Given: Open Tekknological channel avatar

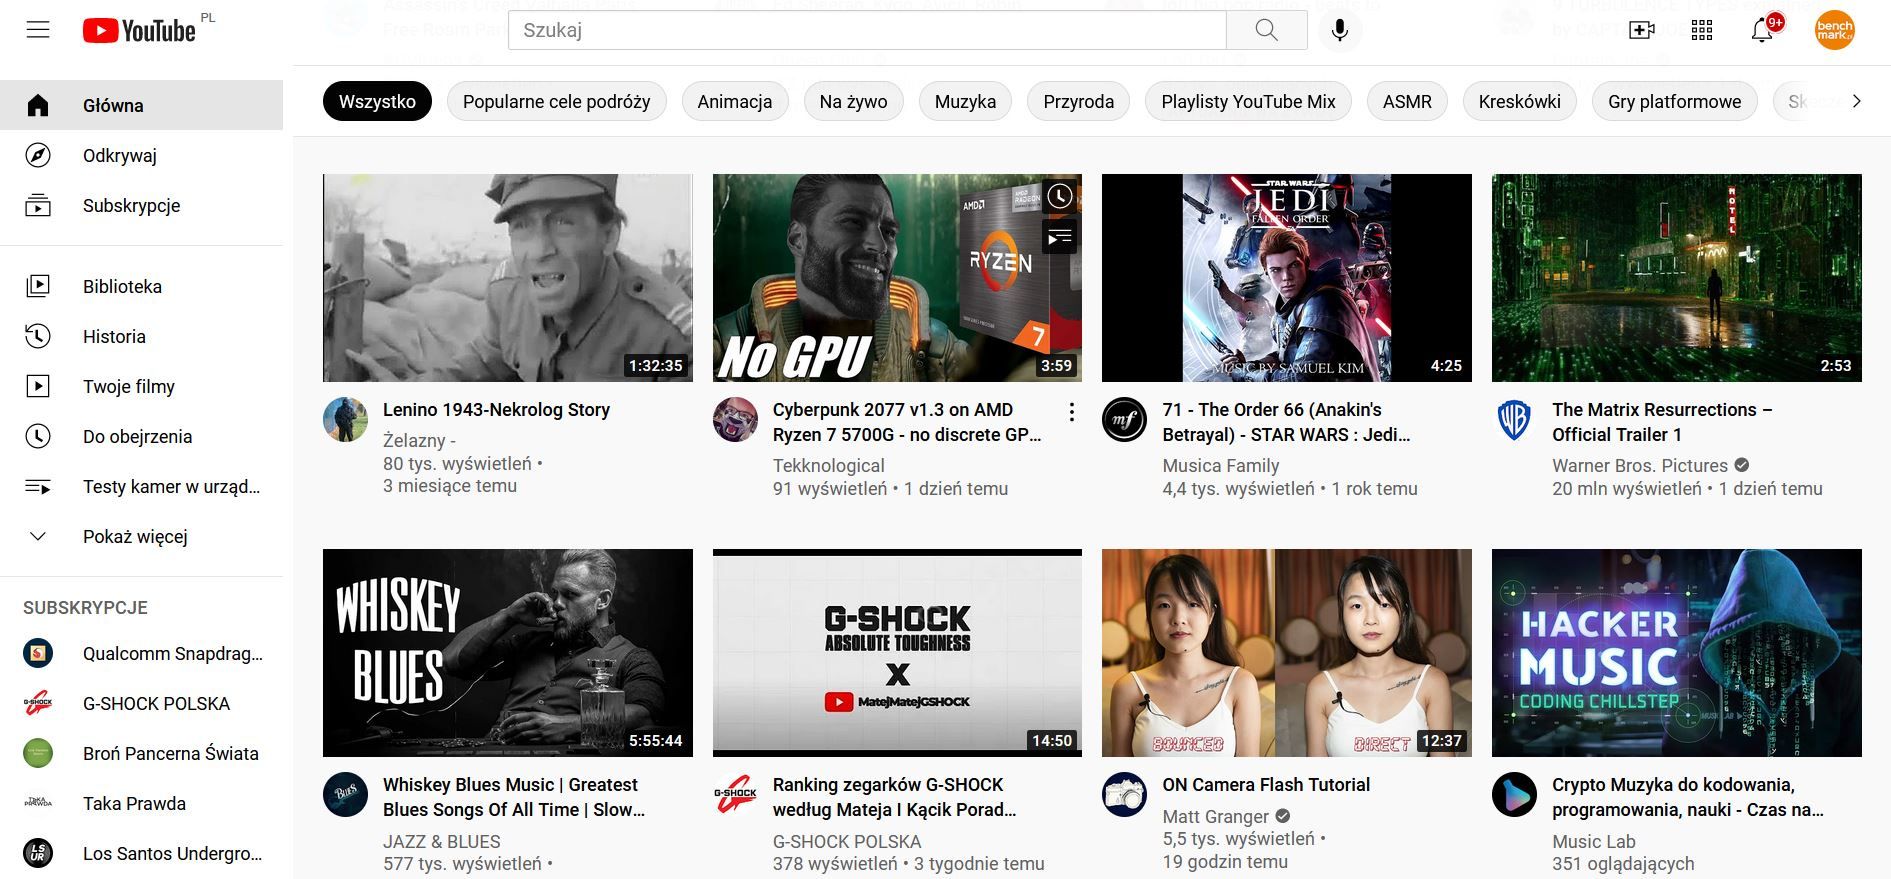Looking at the screenshot, I should coord(735,420).
